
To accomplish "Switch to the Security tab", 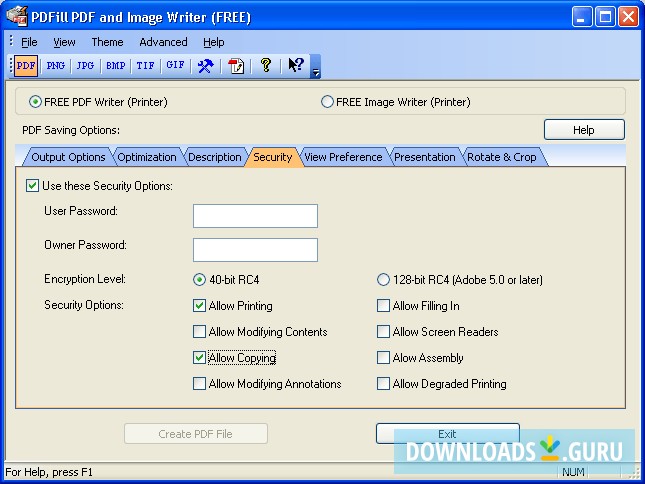I will point(273,157).
